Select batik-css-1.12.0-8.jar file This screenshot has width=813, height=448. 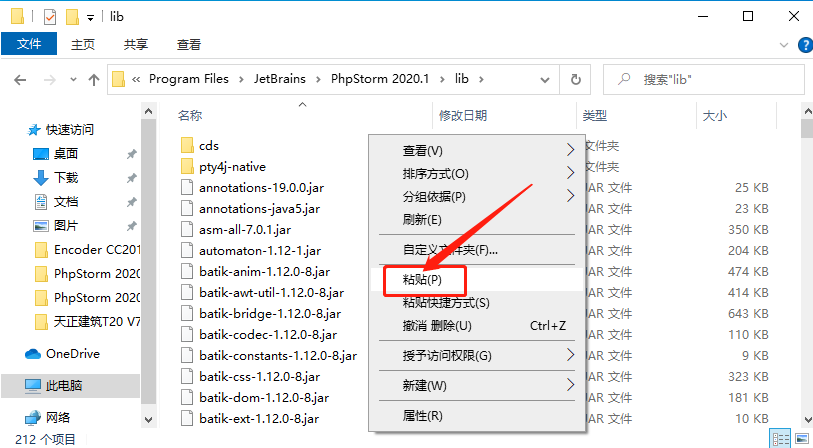tap(259, 377)
